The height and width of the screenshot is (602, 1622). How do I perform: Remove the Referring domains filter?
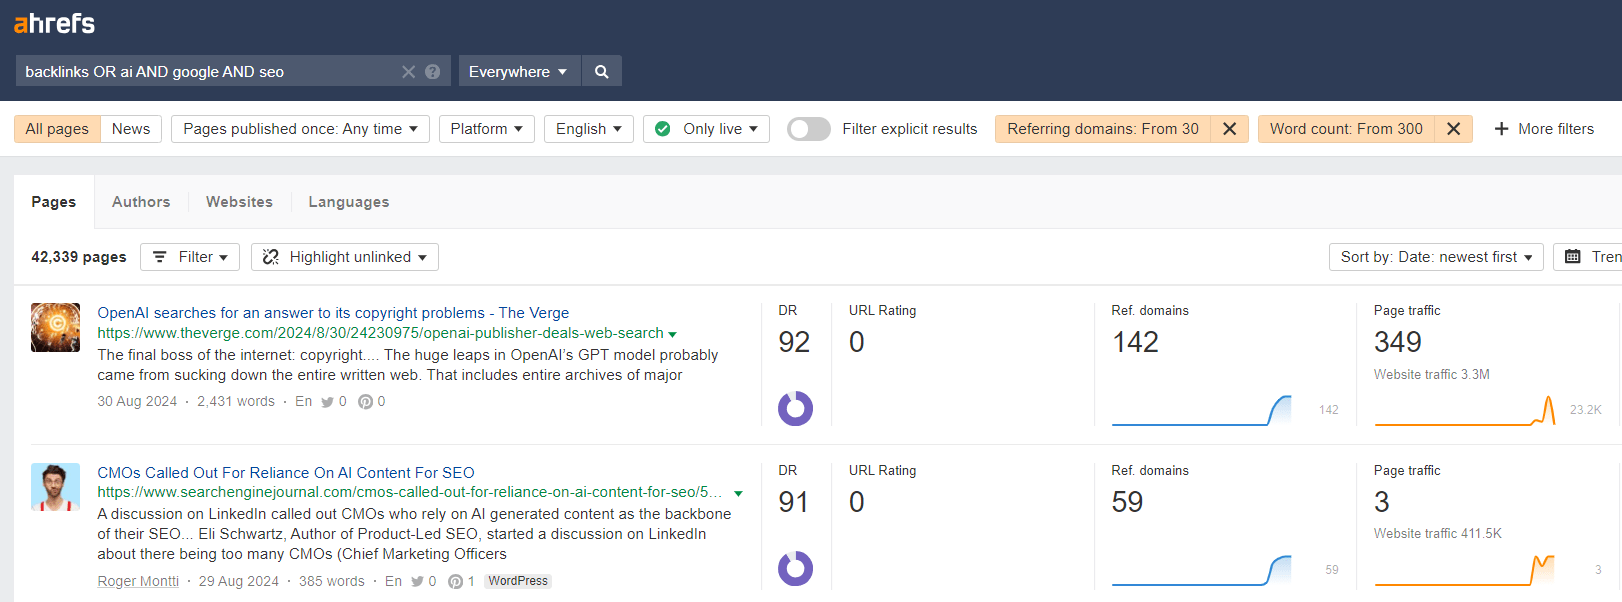(1230, 129)
